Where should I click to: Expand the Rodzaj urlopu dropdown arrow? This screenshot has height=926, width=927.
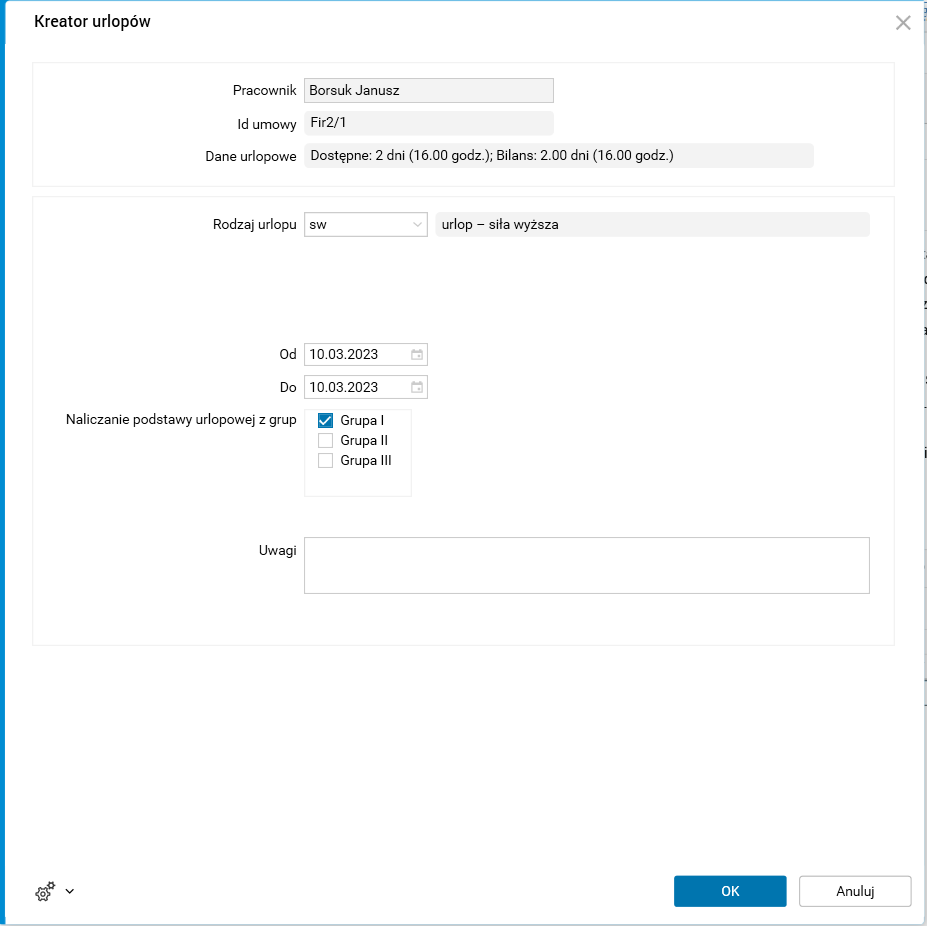417,225
